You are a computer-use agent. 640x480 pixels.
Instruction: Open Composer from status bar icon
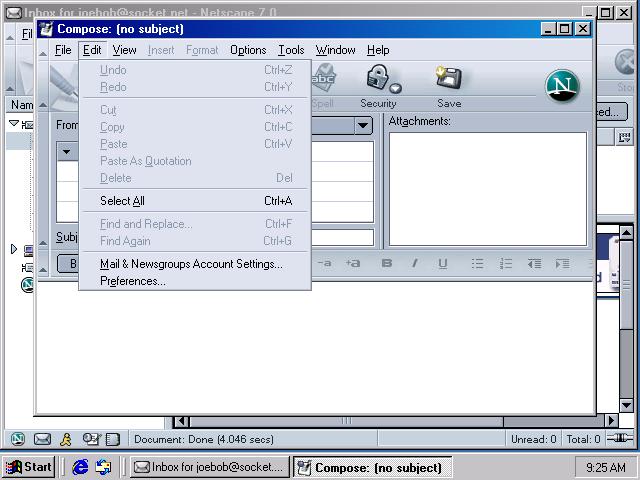[x=91, y=439]
